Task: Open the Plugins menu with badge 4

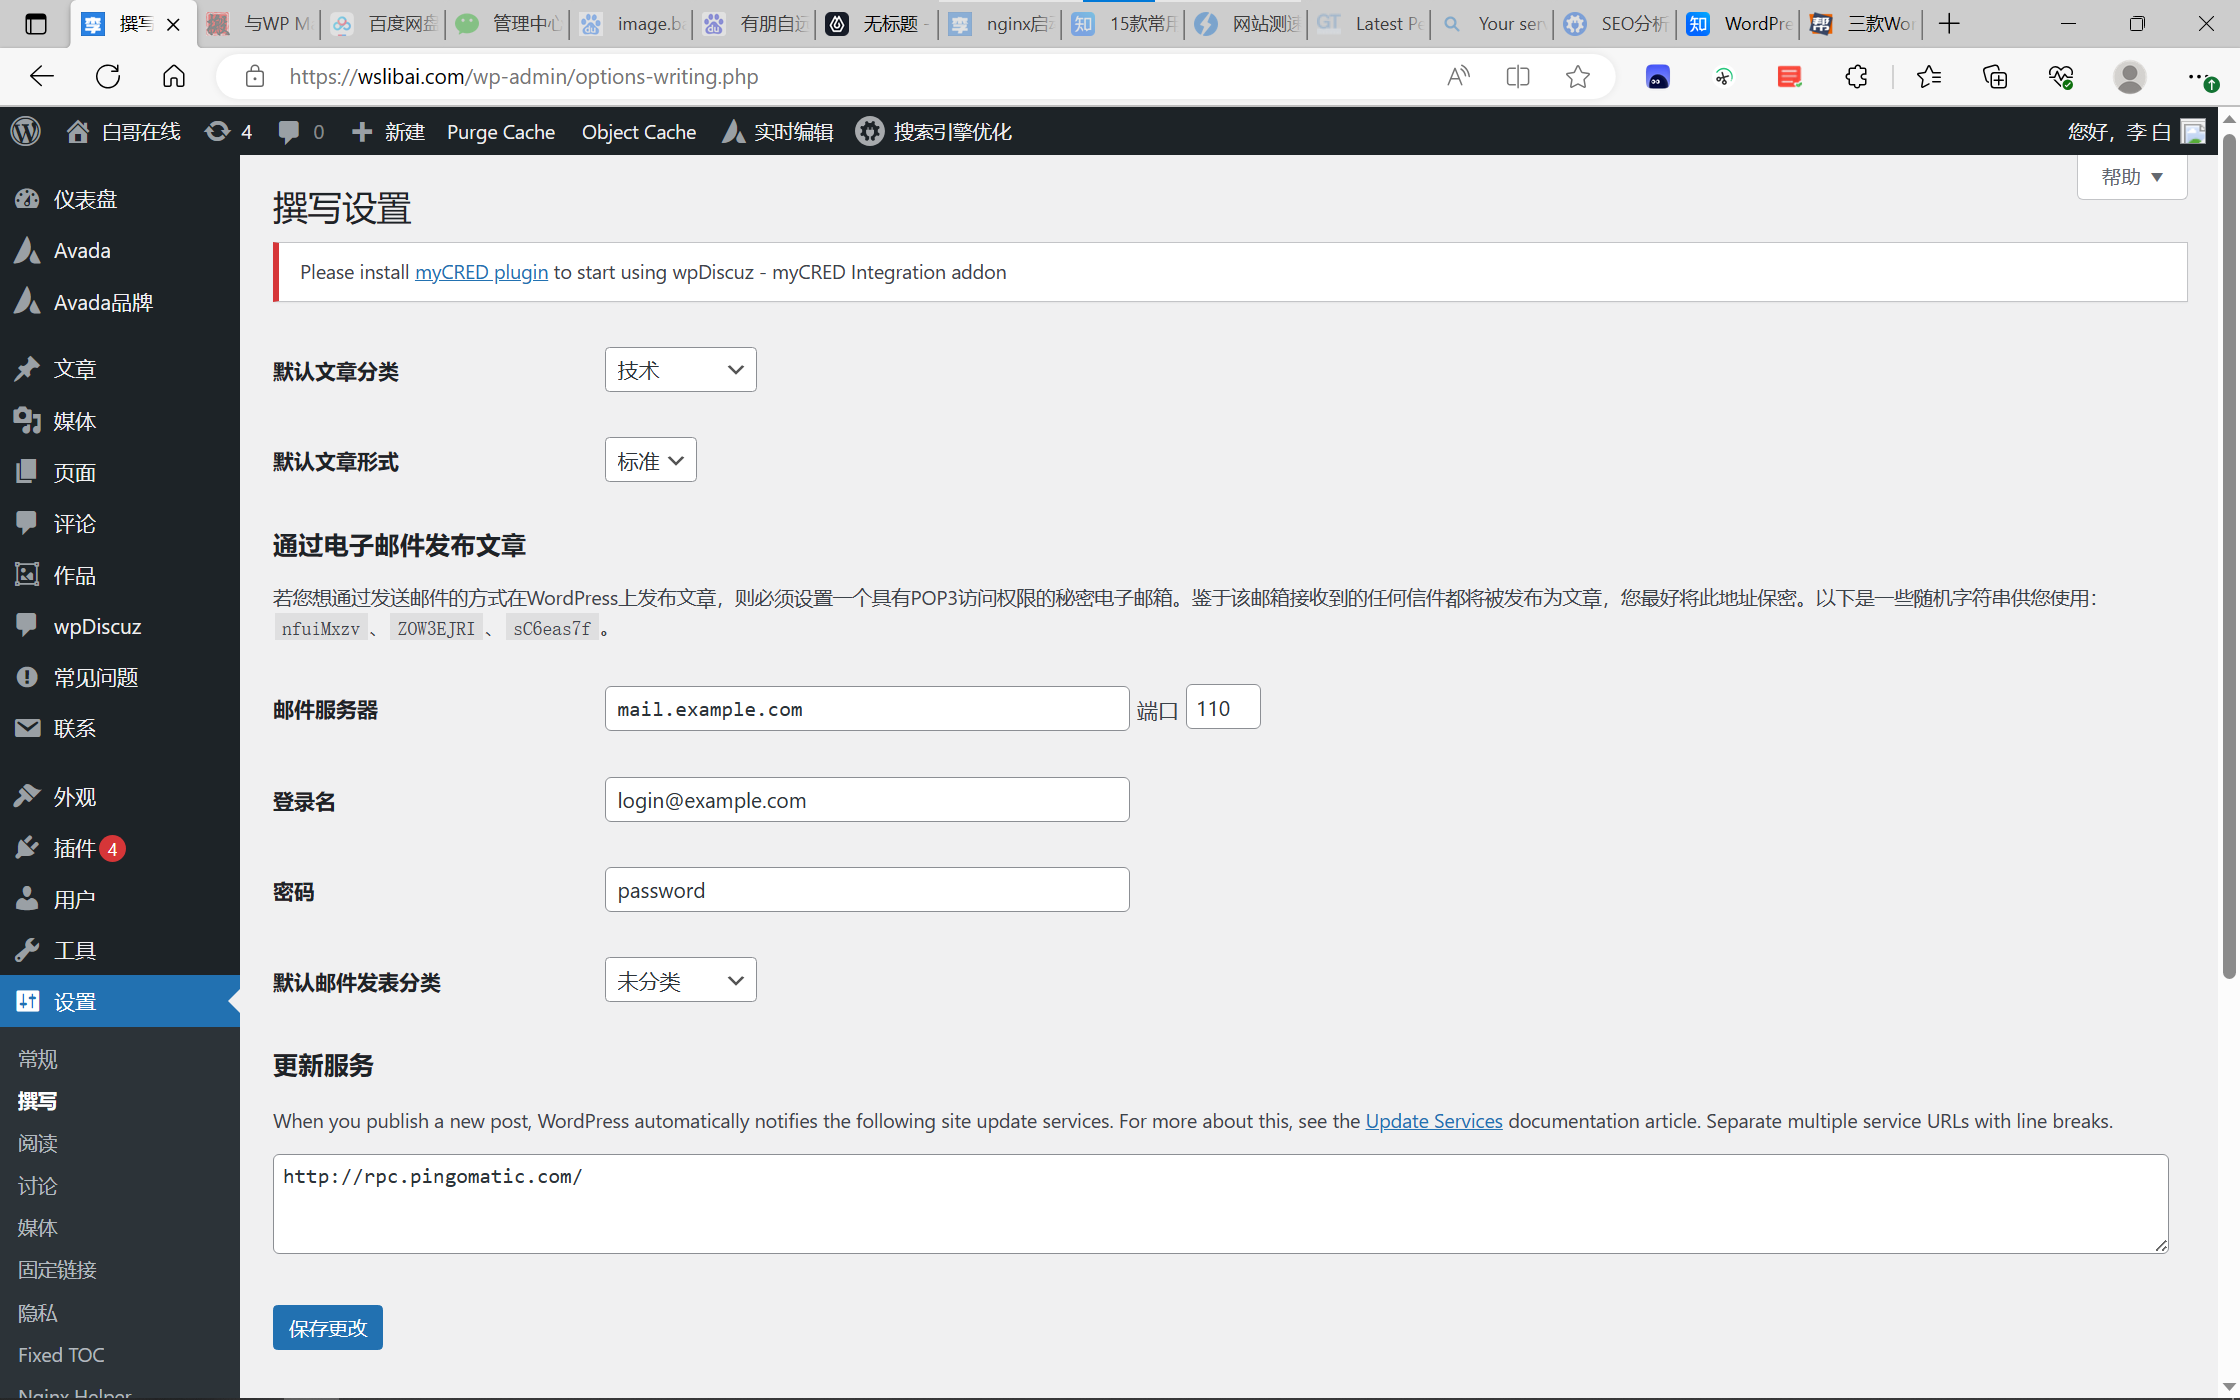Action: click(75, 848)
